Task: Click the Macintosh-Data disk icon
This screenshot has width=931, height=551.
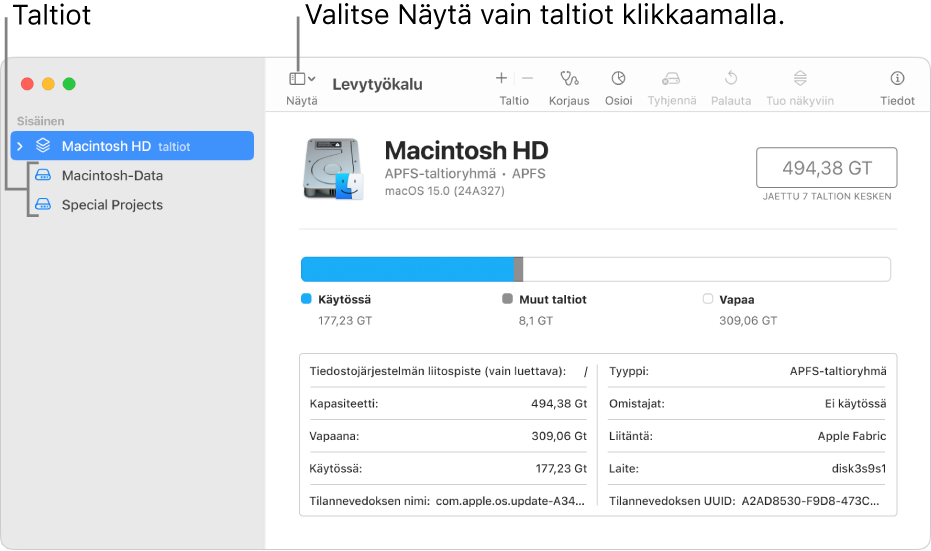Action: pos(43,175)
